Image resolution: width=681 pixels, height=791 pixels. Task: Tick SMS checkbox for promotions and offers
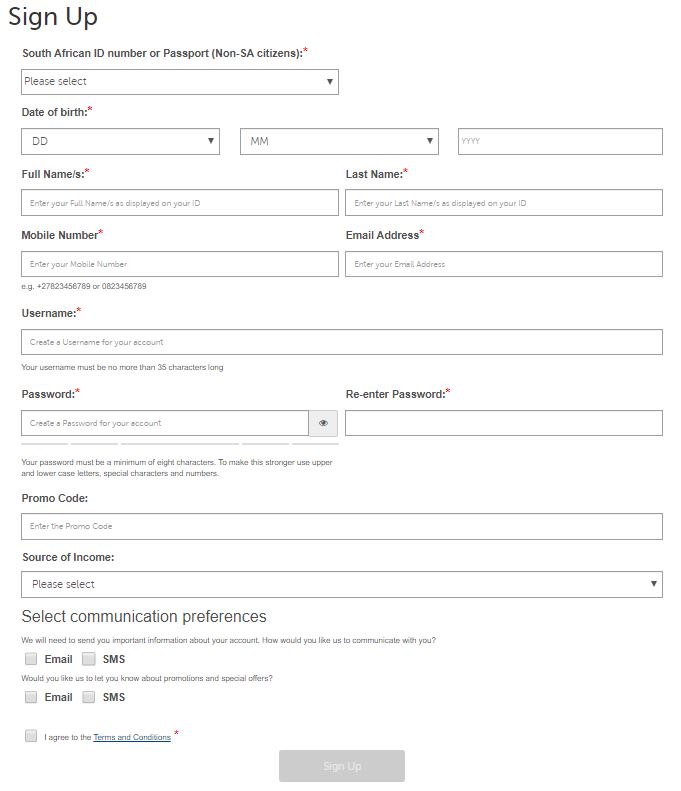click(89, 697)
